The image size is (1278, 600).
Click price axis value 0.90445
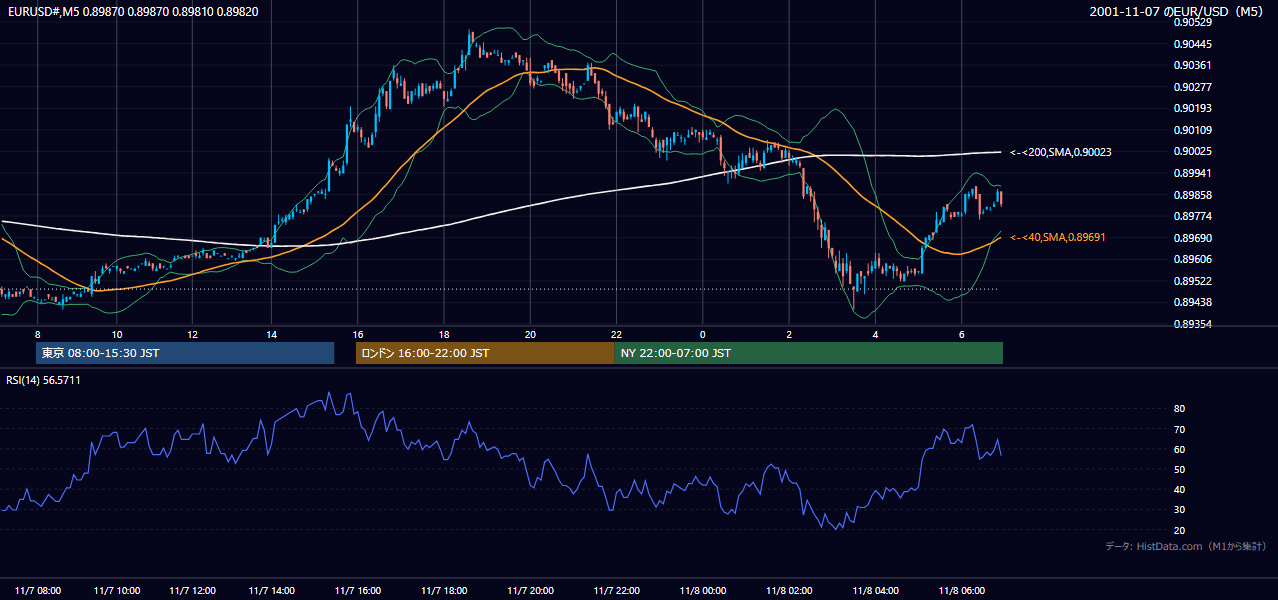(x=1192, y=44)
